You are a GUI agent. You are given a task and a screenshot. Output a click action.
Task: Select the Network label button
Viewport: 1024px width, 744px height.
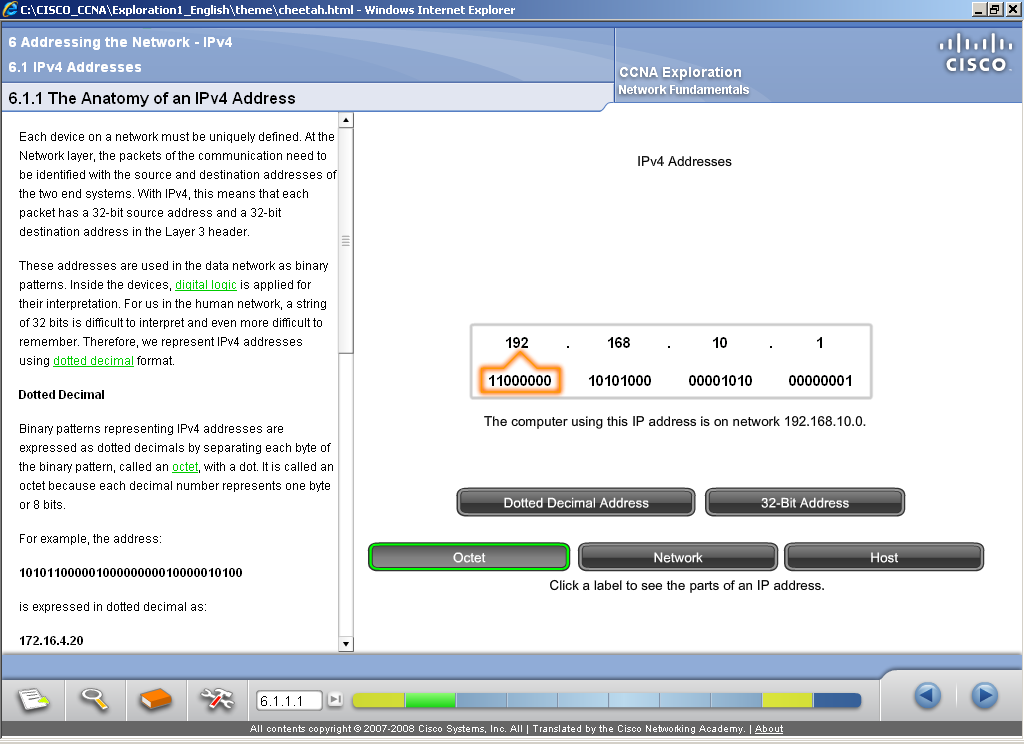[x=678, y=557]
